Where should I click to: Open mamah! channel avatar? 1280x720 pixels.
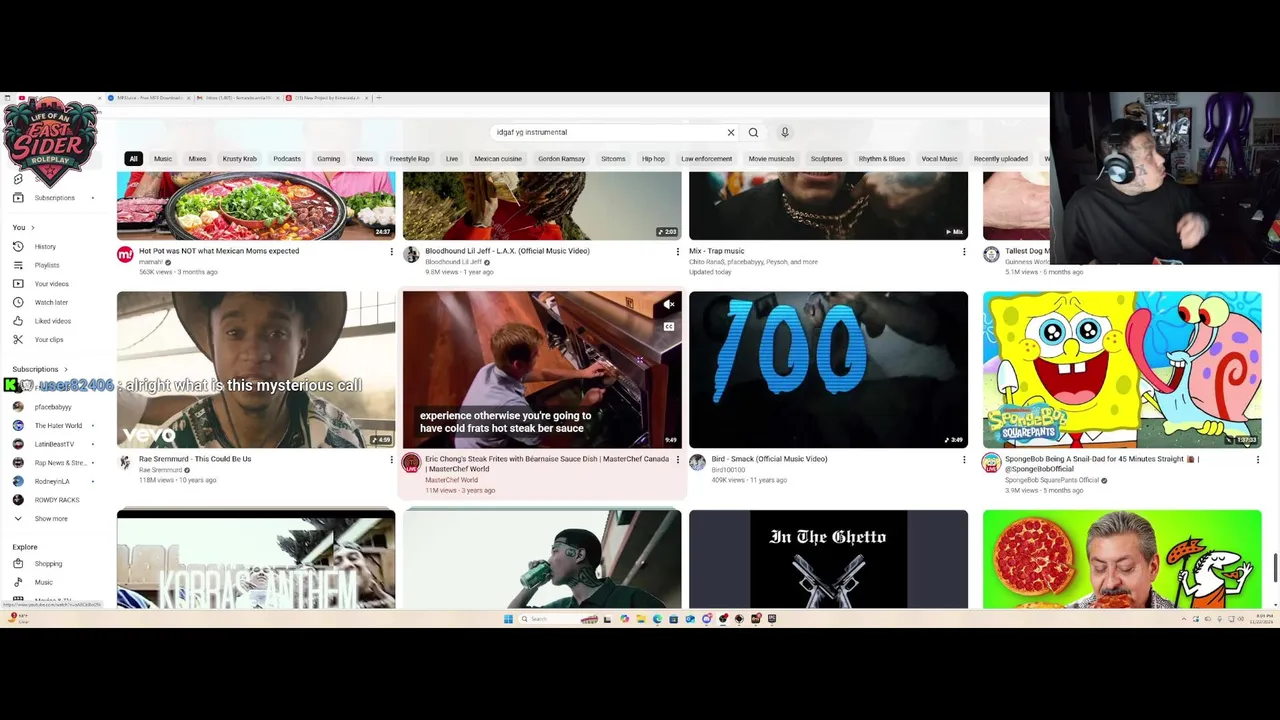(125, 255)
